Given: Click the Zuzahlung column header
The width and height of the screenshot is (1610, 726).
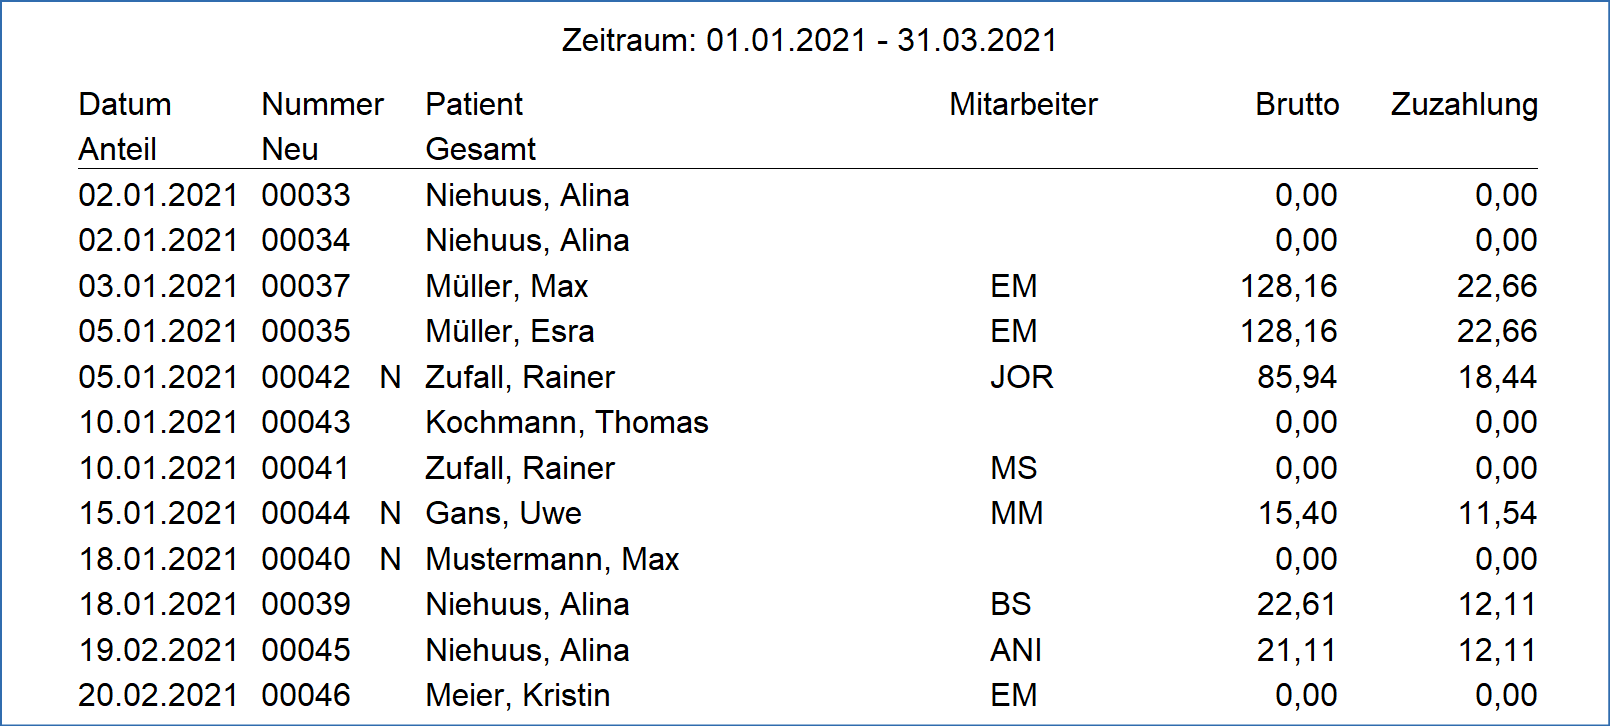Looking at the screenshot, I should [1464, 104].
